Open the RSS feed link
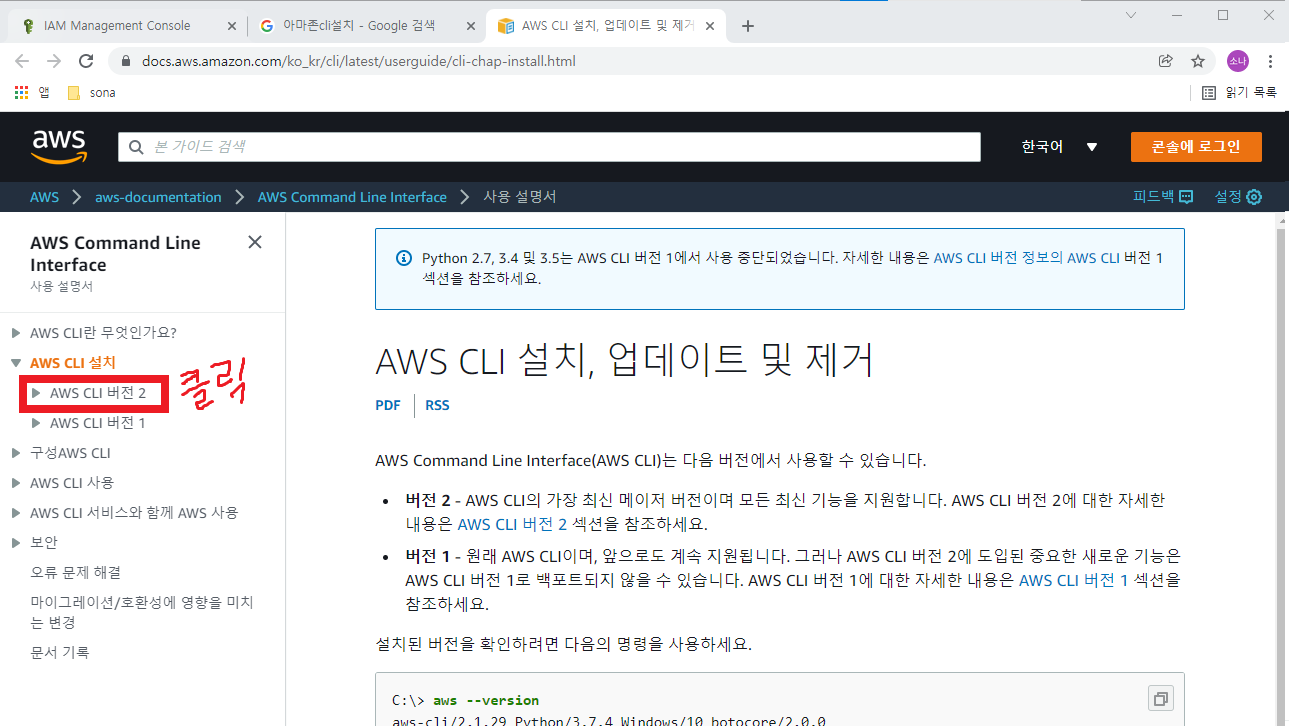1289x726 pixels. (437, 405)
